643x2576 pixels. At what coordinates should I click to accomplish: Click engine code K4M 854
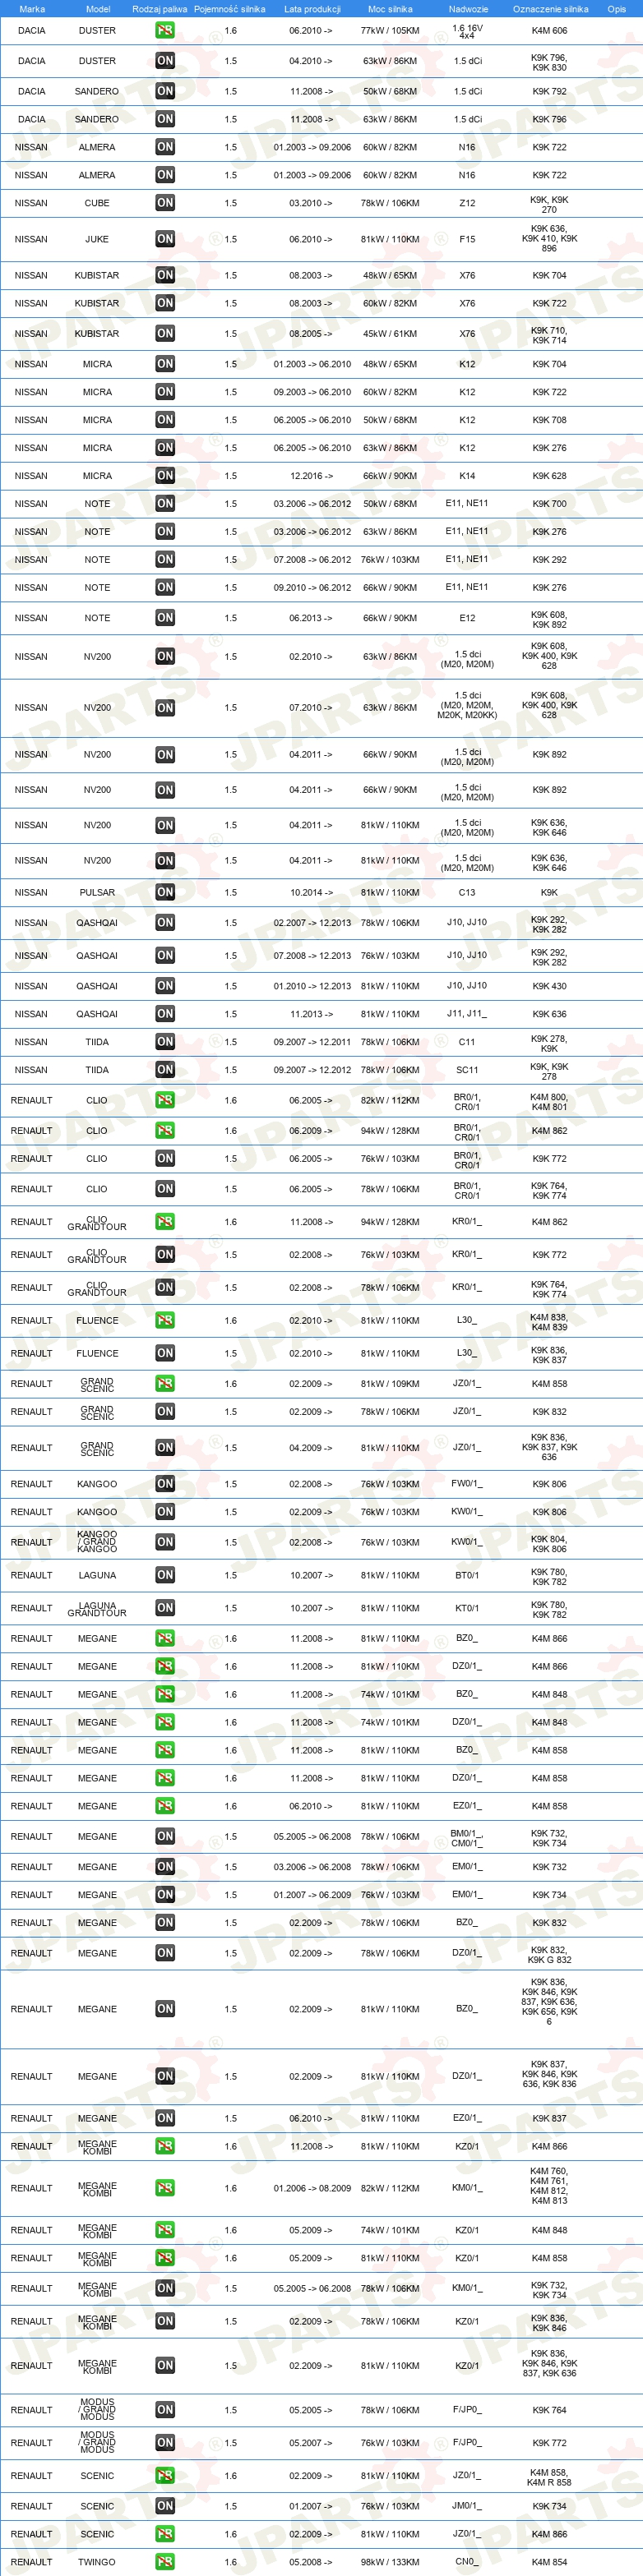click(x=549, y=2562)
